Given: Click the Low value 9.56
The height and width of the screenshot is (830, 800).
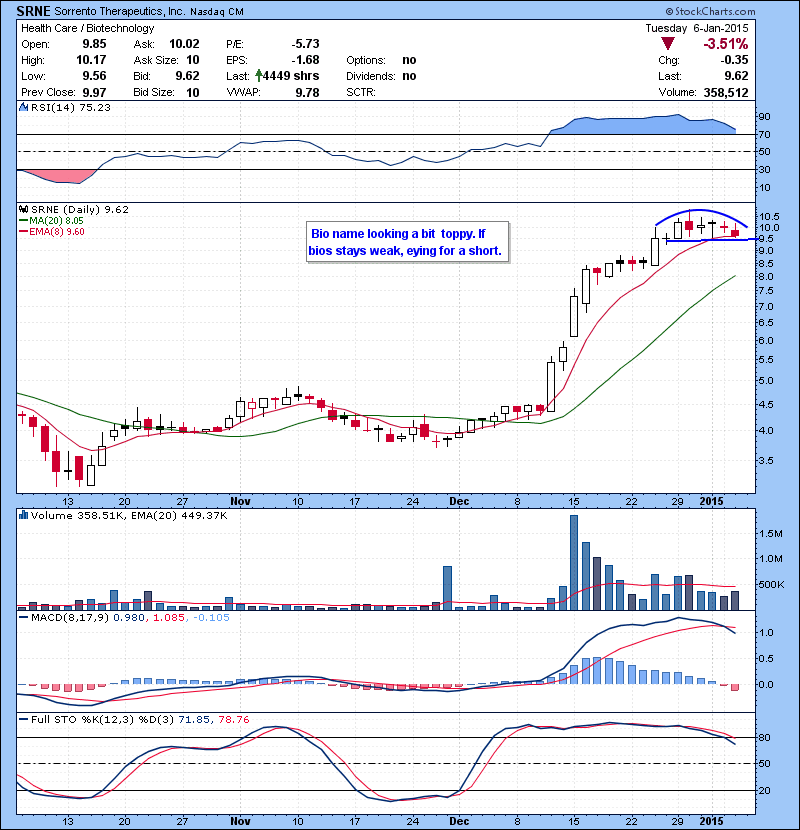Looking at the screenshot, I should coord(94,76).
